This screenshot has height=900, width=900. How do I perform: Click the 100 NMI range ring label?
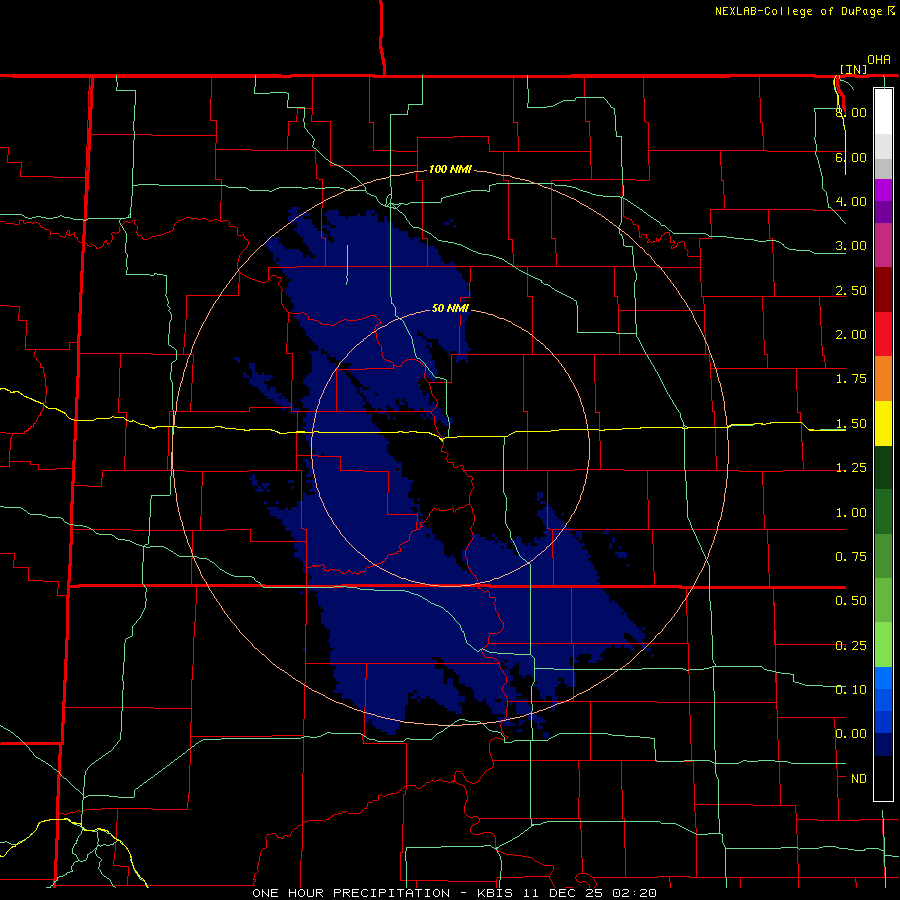point(450,169)
